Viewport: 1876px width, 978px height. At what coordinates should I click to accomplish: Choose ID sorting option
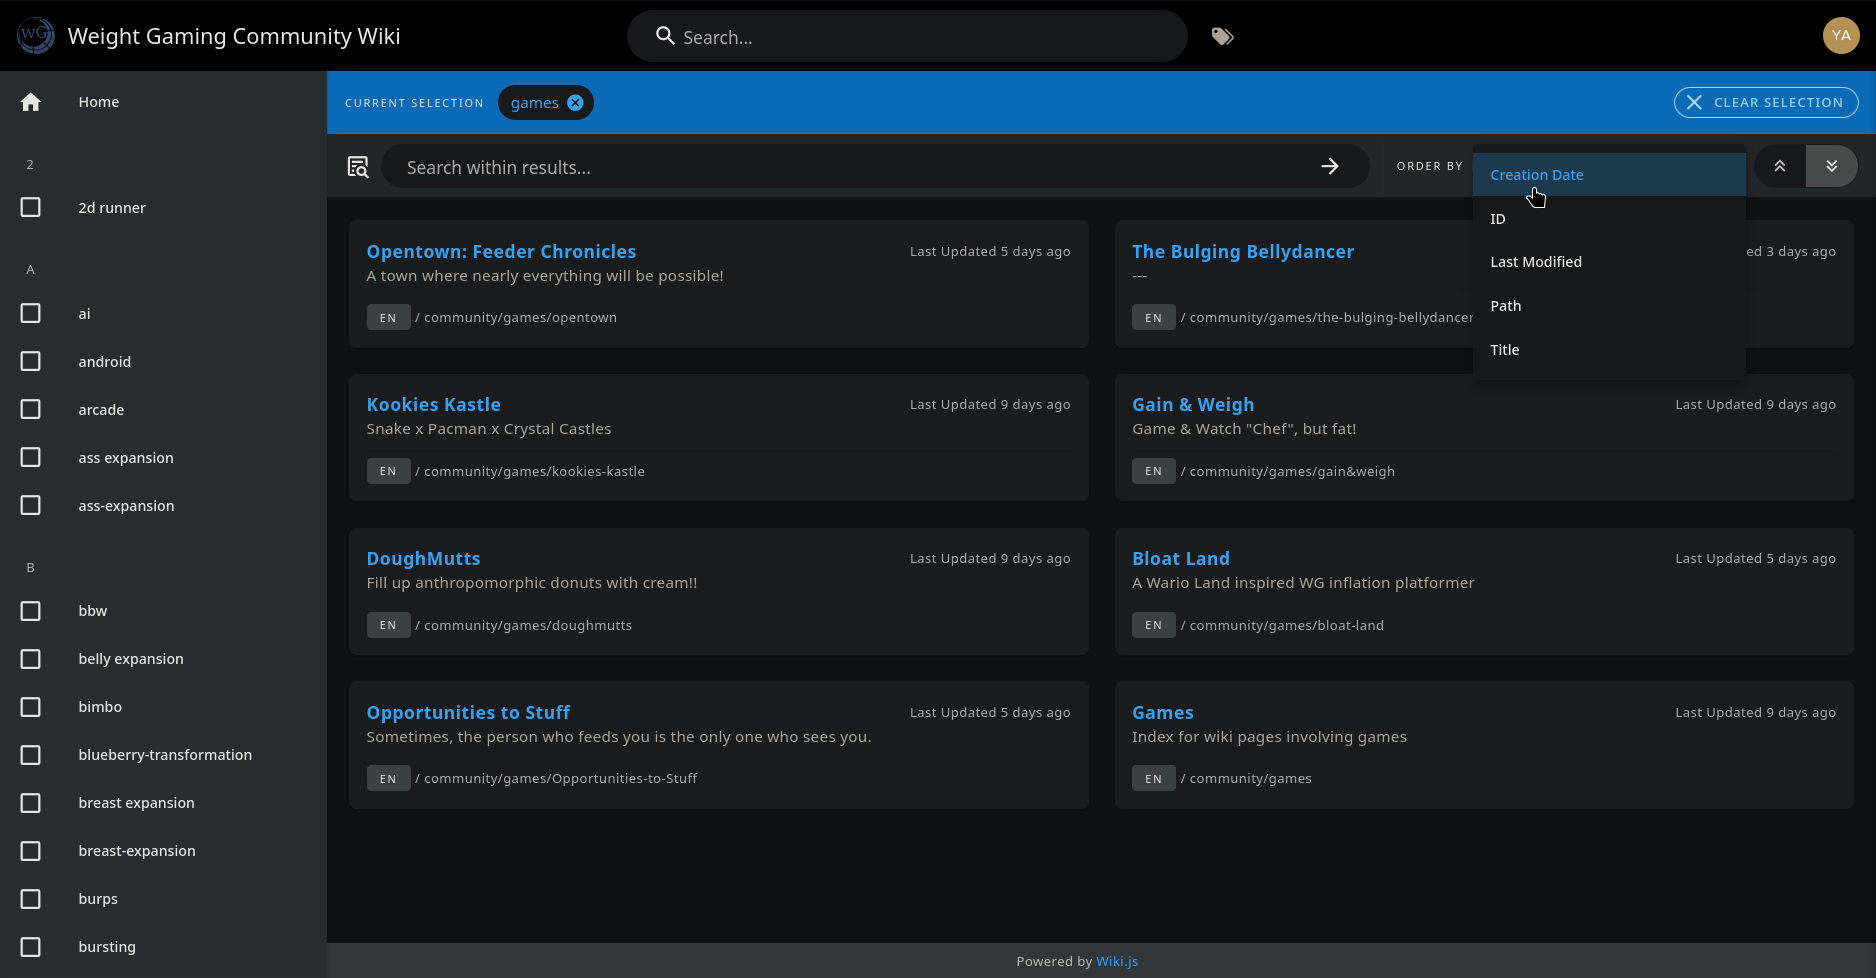[x=1497, y=219]
